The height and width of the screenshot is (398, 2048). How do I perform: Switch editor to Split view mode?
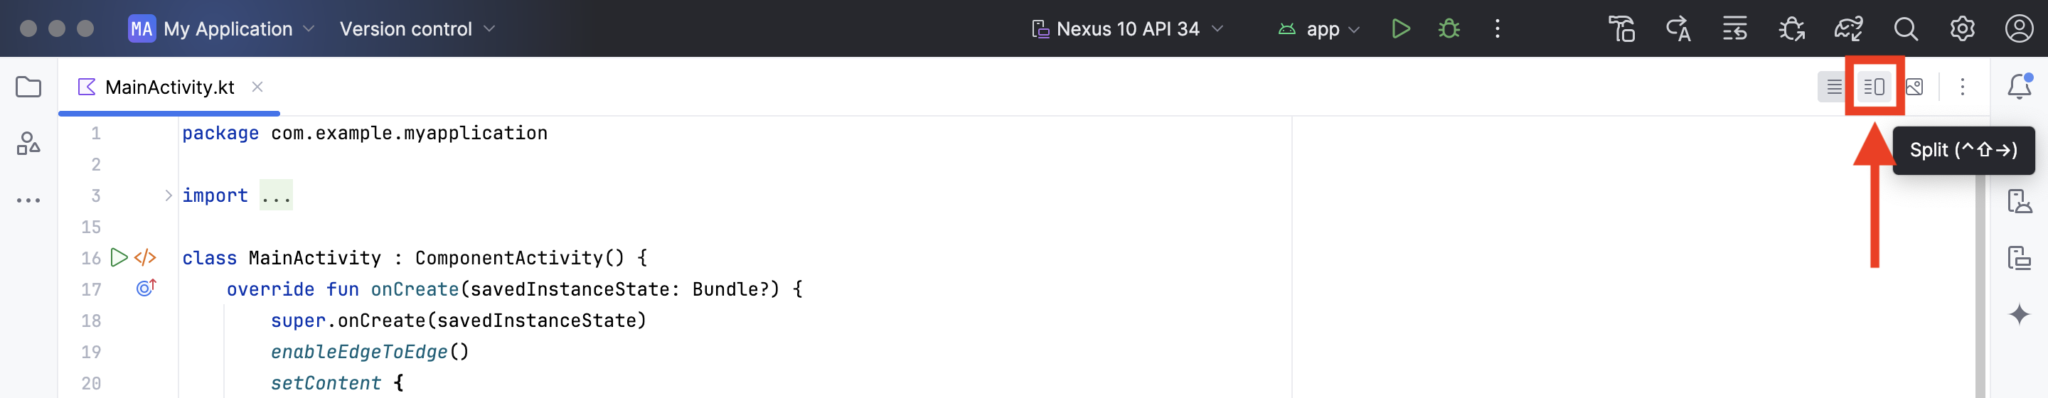pos(1874,87)
